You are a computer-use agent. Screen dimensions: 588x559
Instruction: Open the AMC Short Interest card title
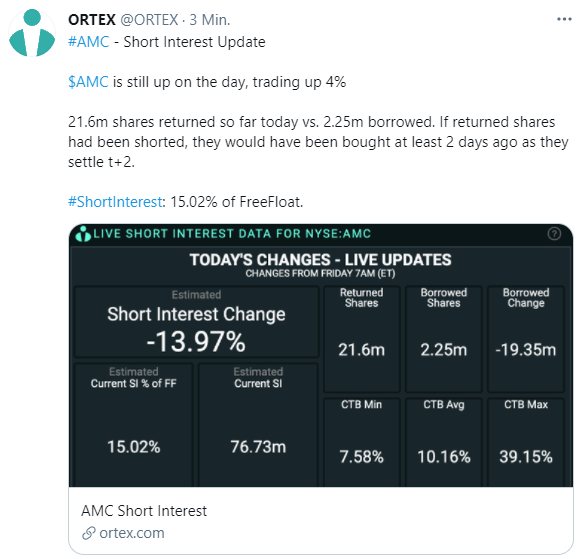144,511
